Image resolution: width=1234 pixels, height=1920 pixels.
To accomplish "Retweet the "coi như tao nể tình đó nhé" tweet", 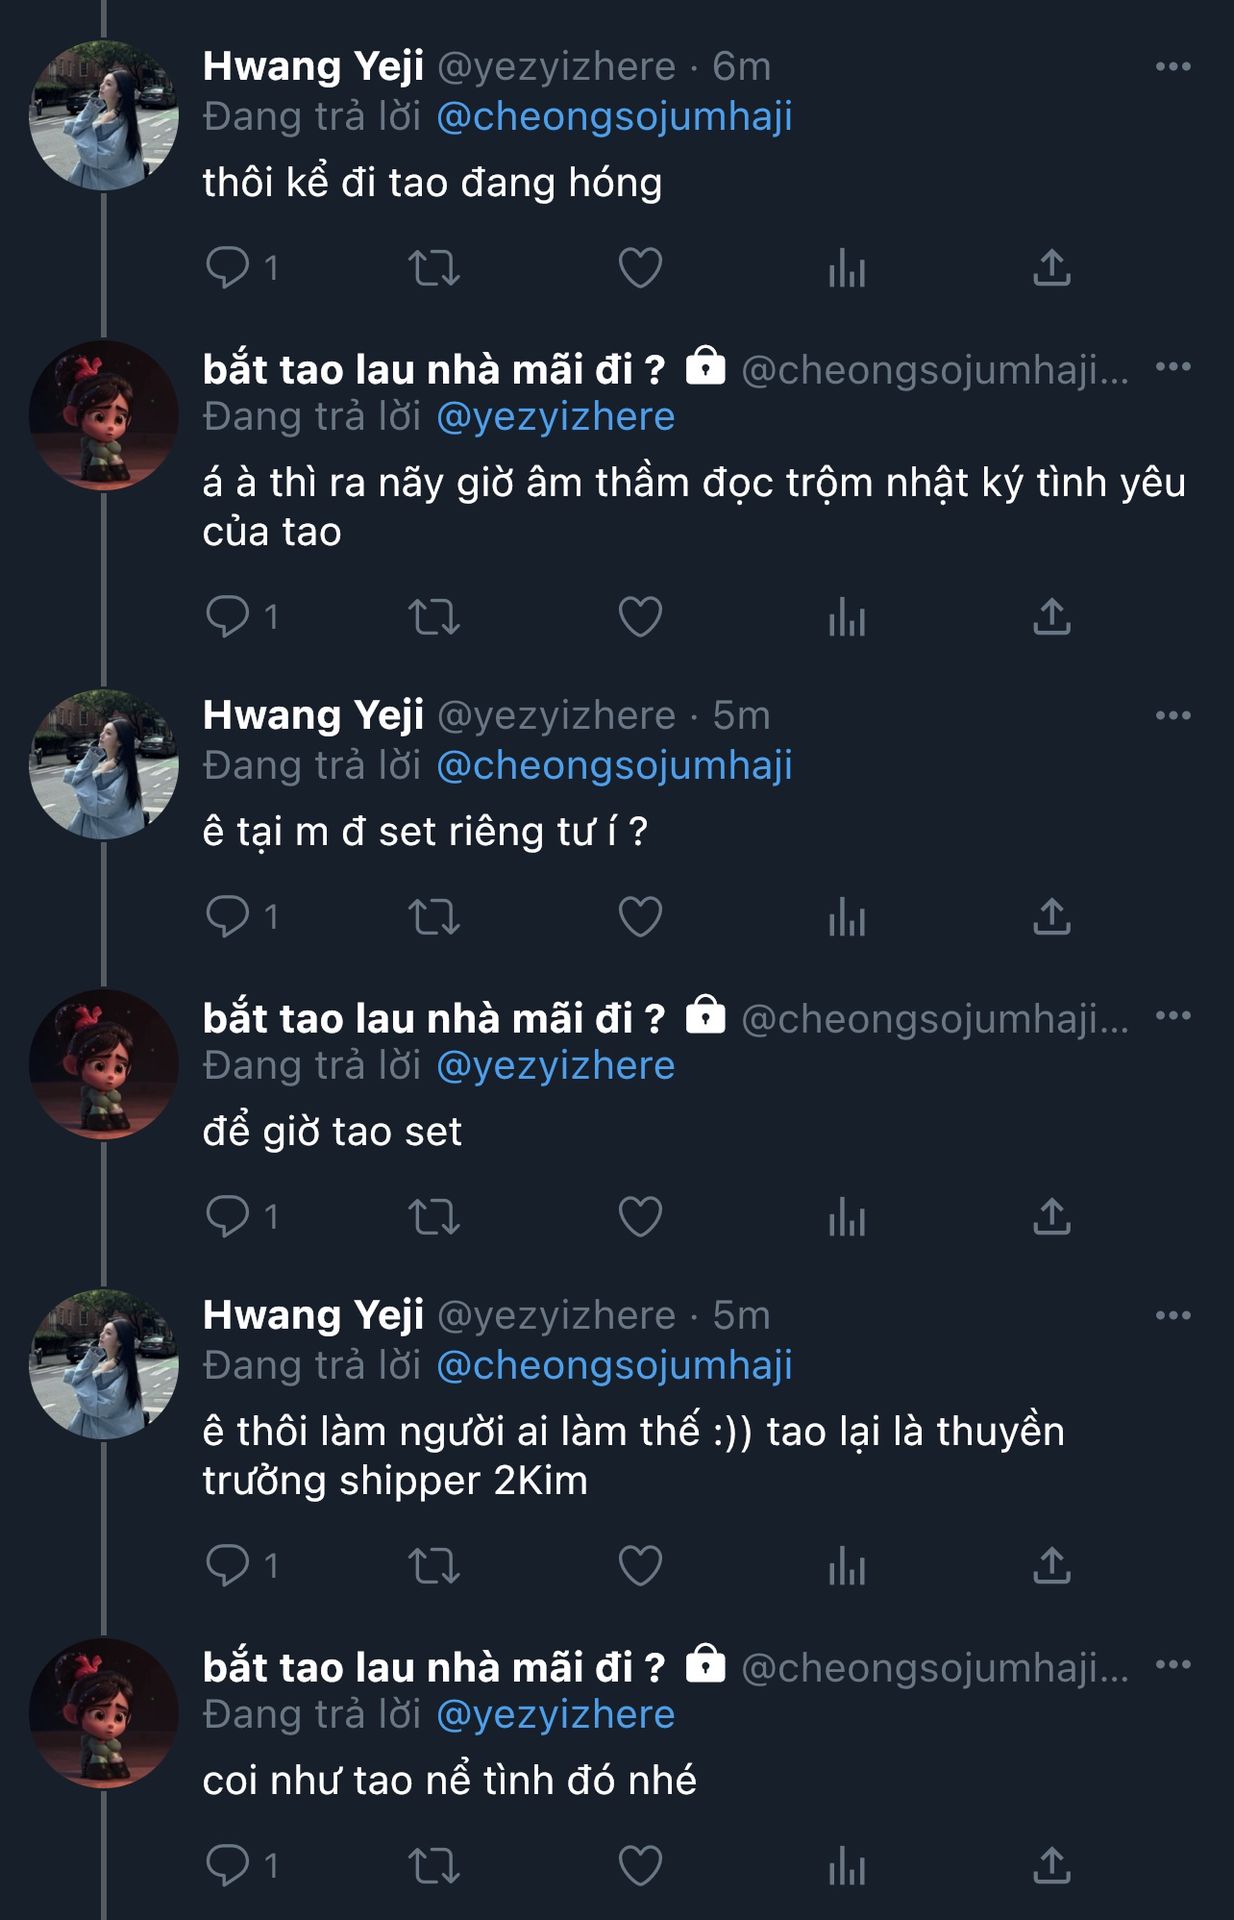I will point(434,1866).
